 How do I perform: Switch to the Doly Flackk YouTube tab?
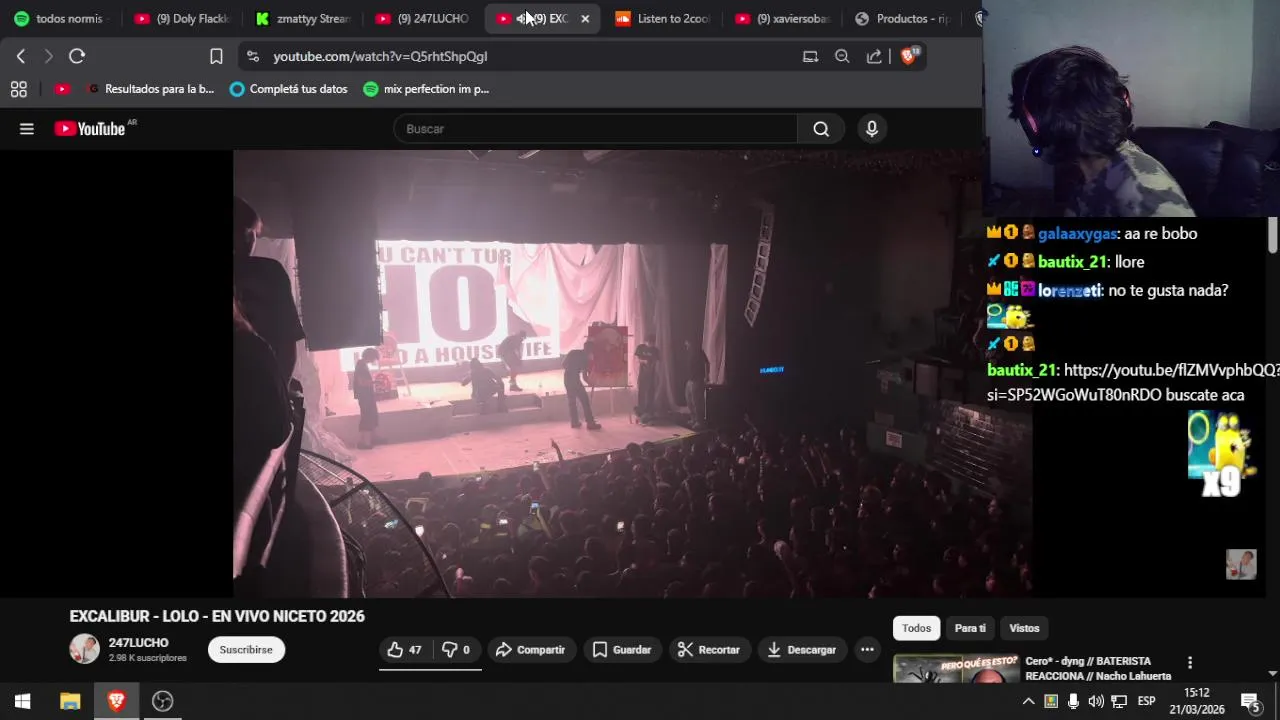[182, 18]
